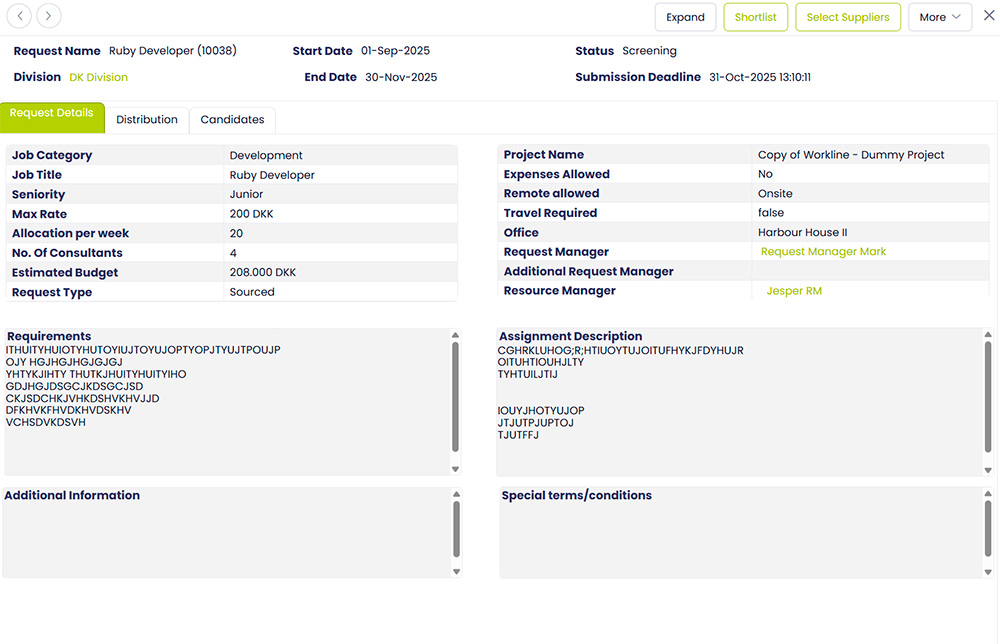Switch to the Distribution tab
The image size is (1000, 644).
tap(147, 120)
